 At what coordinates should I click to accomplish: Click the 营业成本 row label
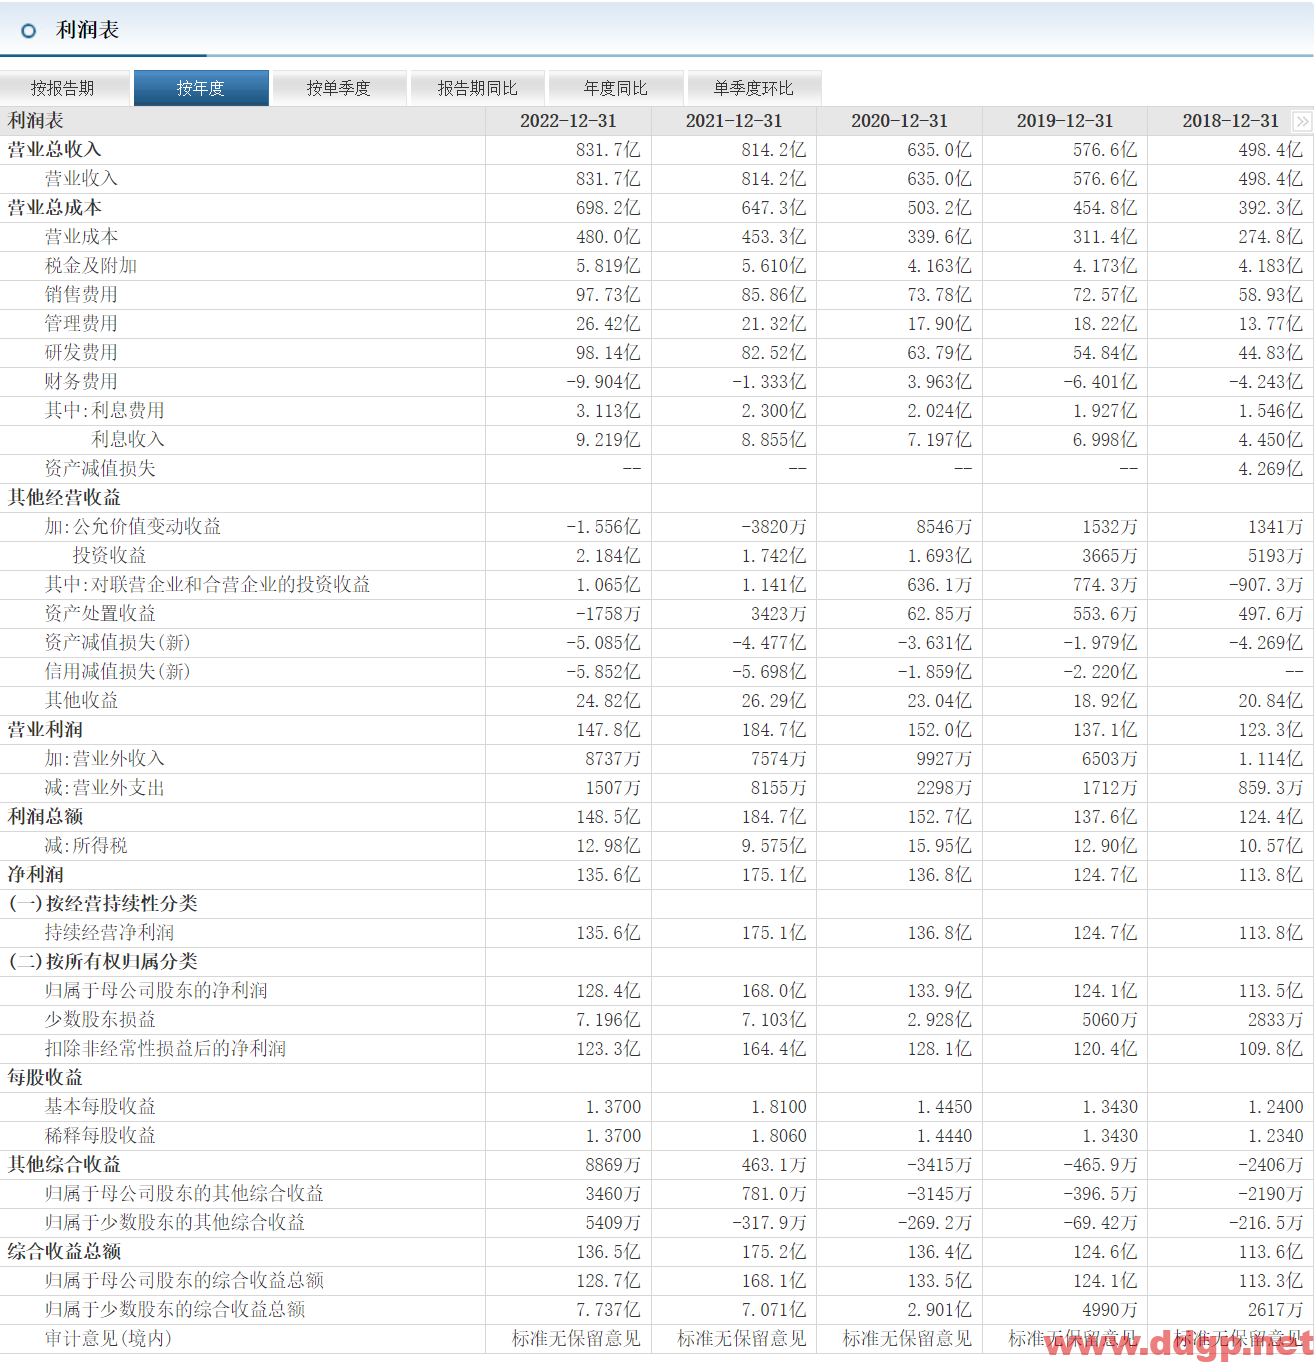coord(81,237)
